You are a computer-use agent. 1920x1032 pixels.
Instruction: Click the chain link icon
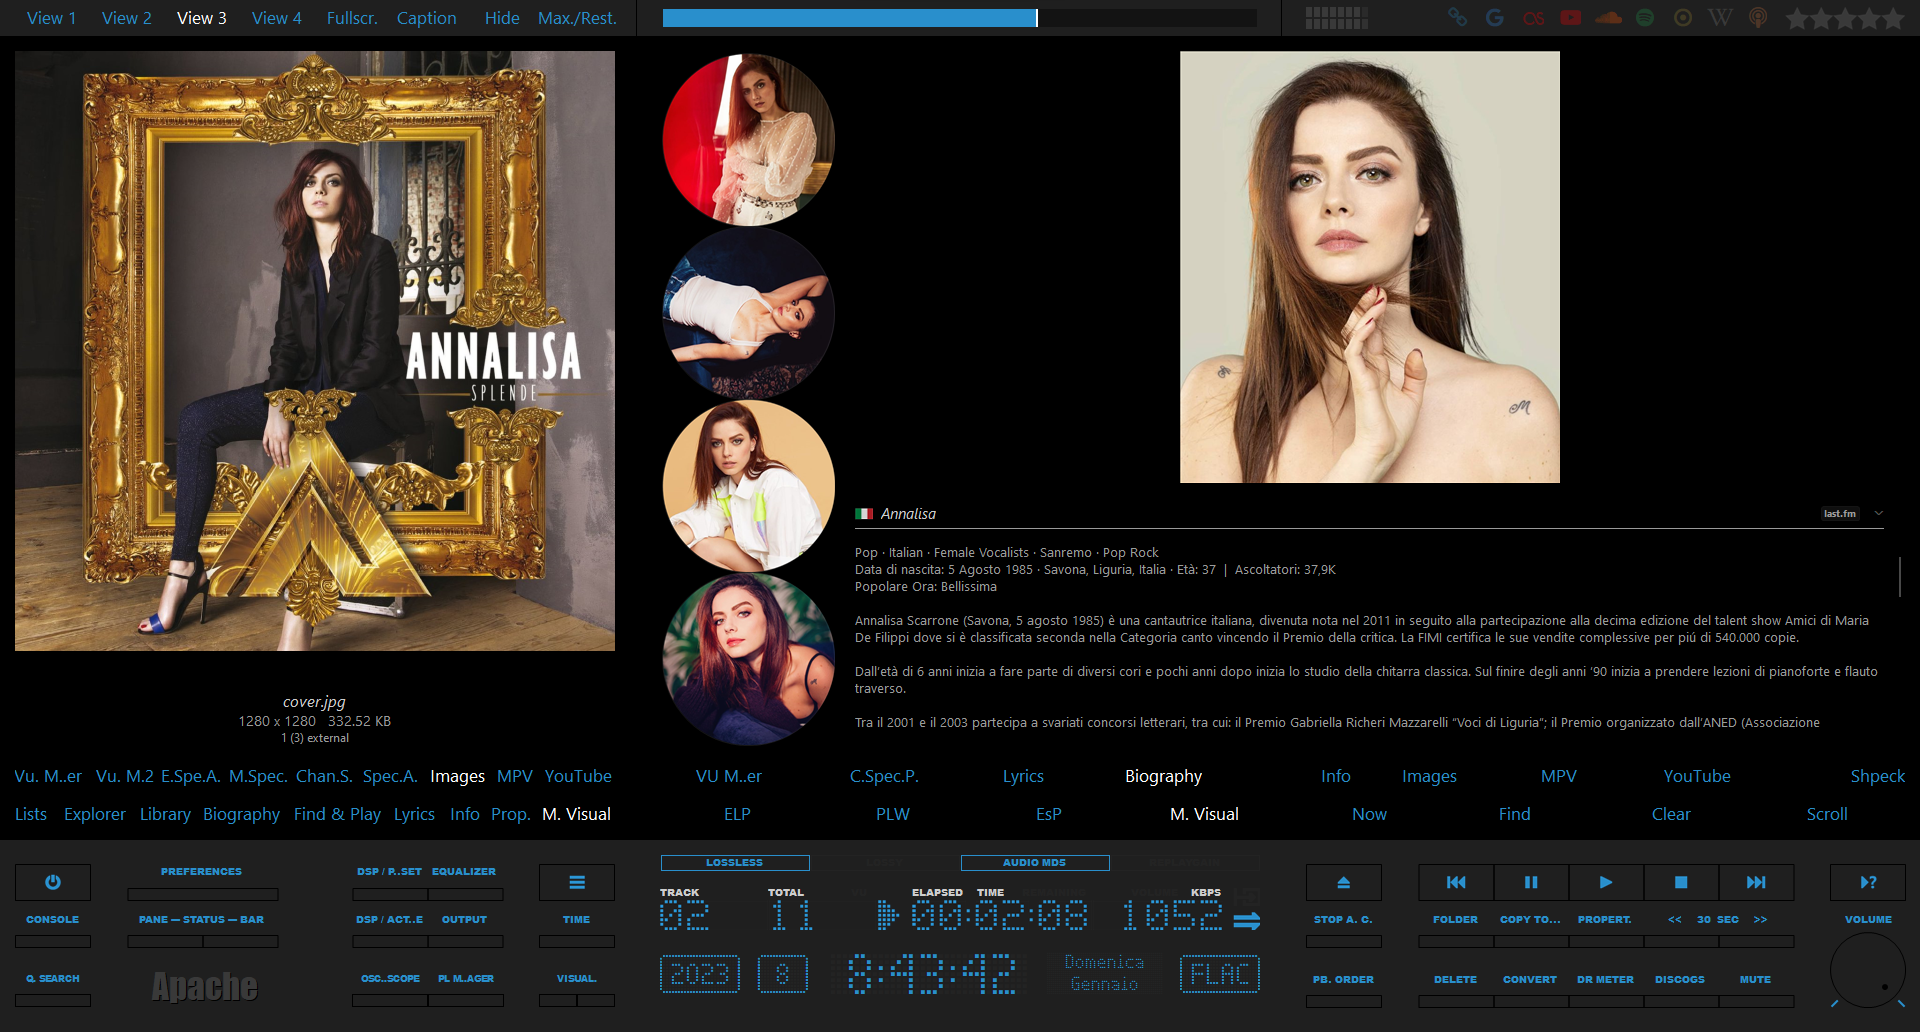click(x=1457, y=17)
